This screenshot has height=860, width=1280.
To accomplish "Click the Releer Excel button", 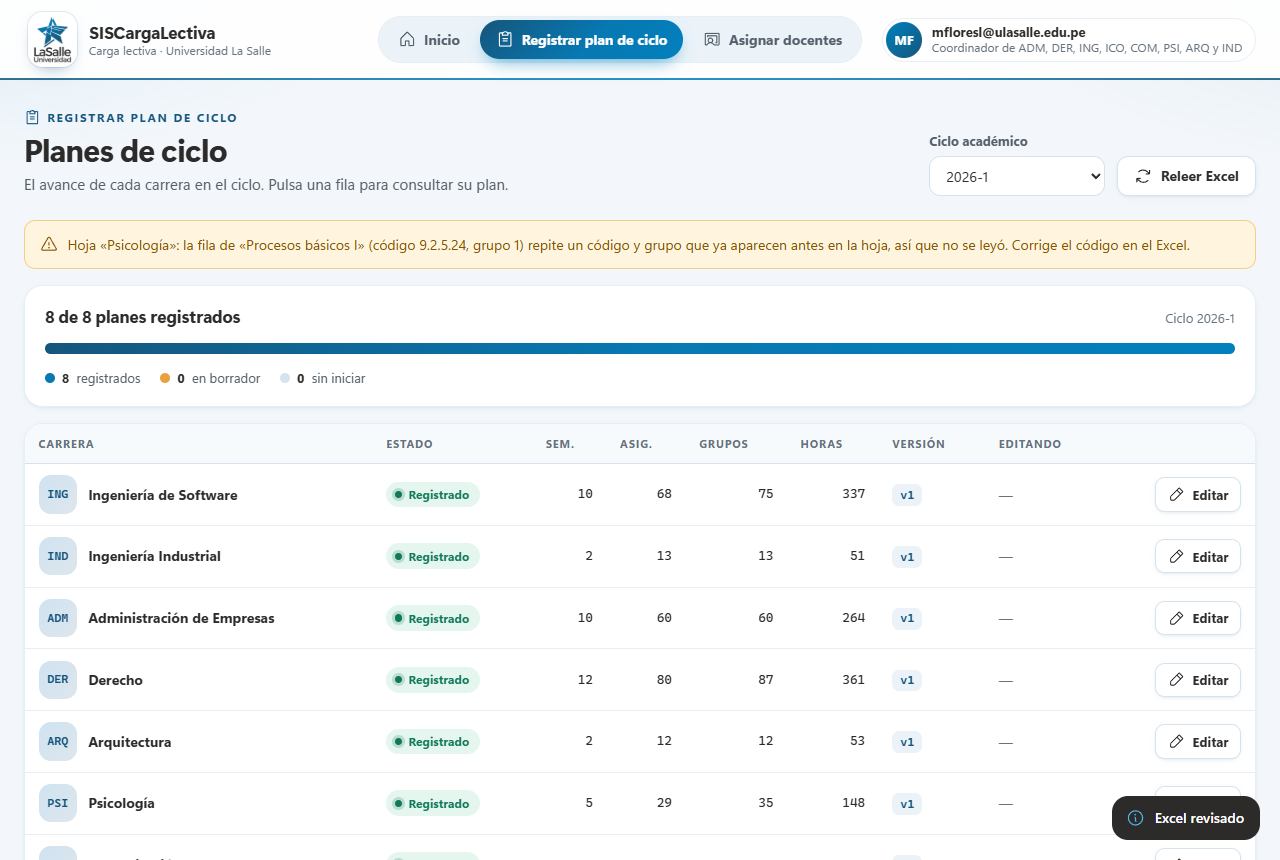I will click(x=1186, y=176).
